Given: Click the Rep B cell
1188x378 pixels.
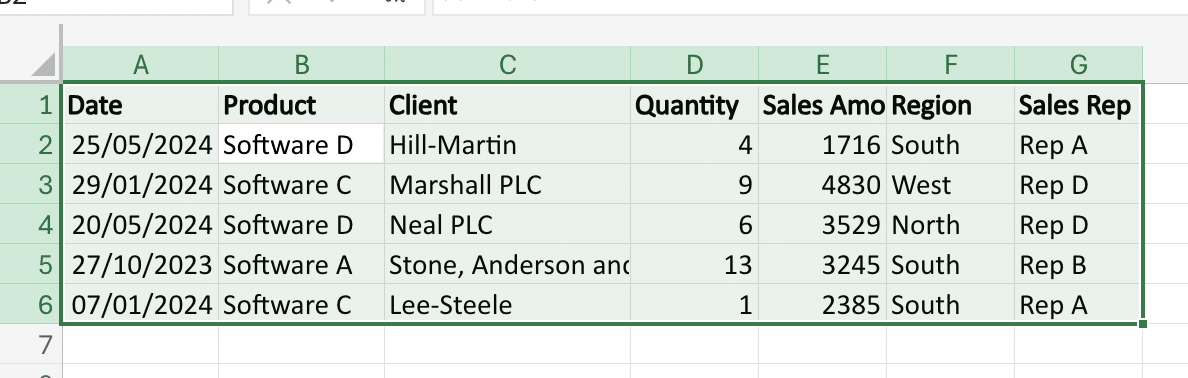Looking at the screenshot, I should [1078, 265].
